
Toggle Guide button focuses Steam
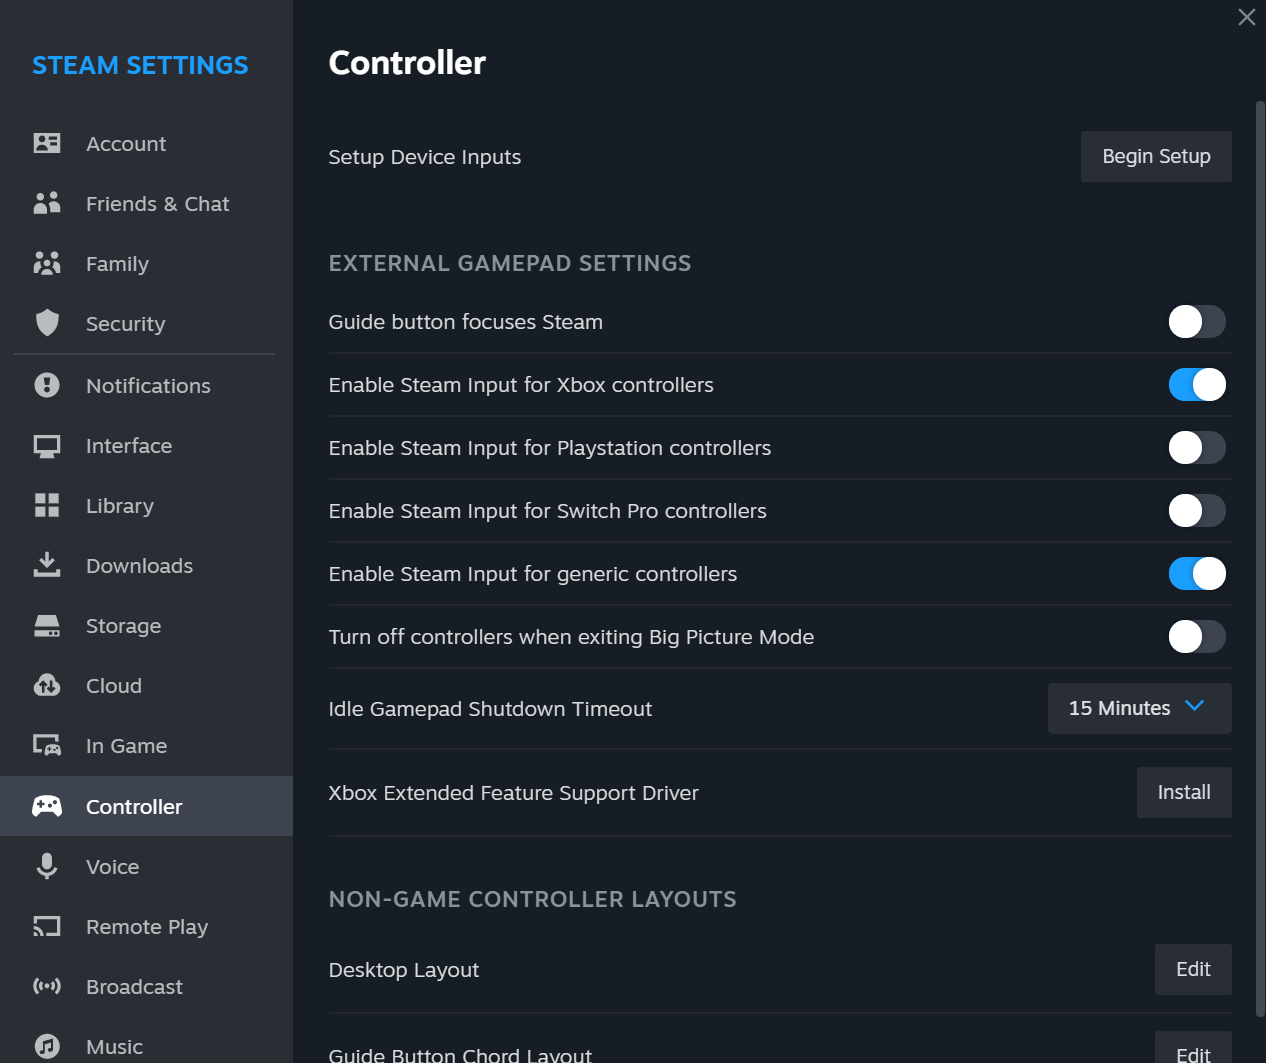tap(1197, 322)
